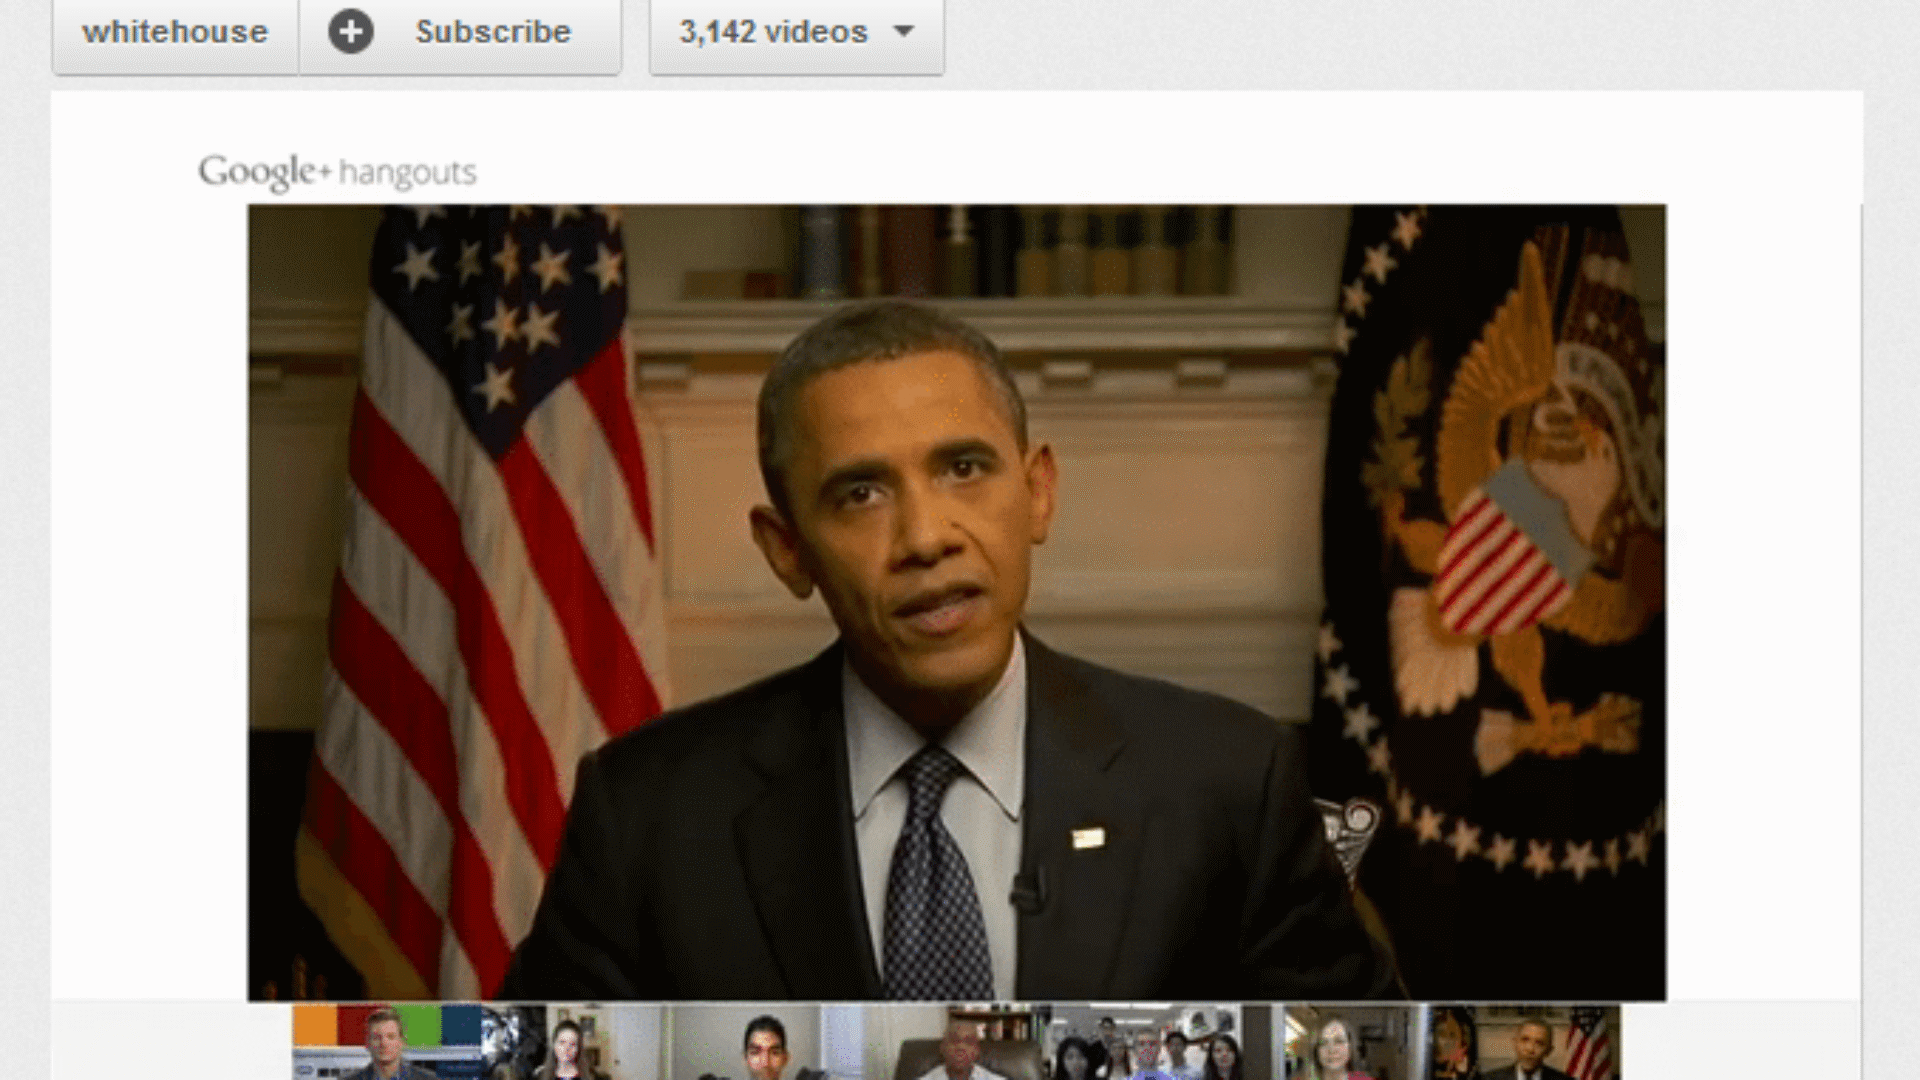
Task: Select the dimly lit second participant thumbnail
Action: click(x=515, y=1045)
